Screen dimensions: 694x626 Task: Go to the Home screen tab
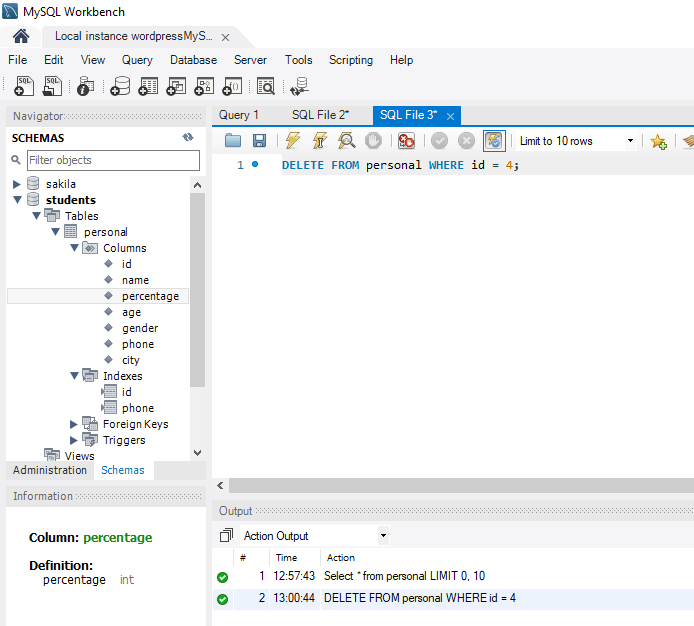(21, 36)
